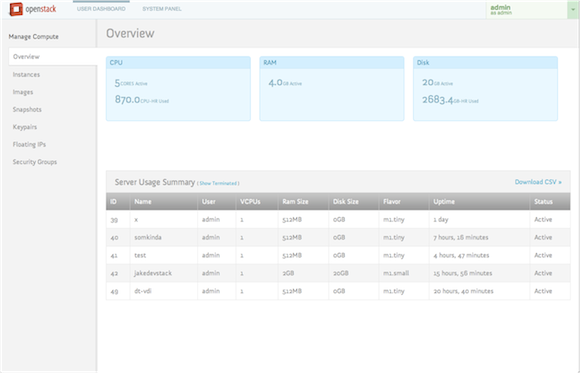This screenshot has width=580, height=373.
Task: Click the OpenStack logo
Action: click(33, 9)
